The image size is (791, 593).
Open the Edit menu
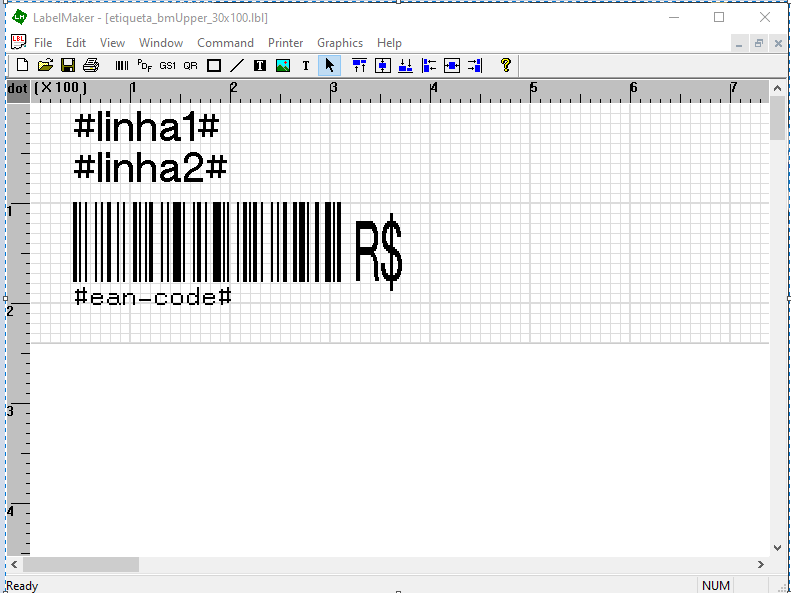[76, 43]
